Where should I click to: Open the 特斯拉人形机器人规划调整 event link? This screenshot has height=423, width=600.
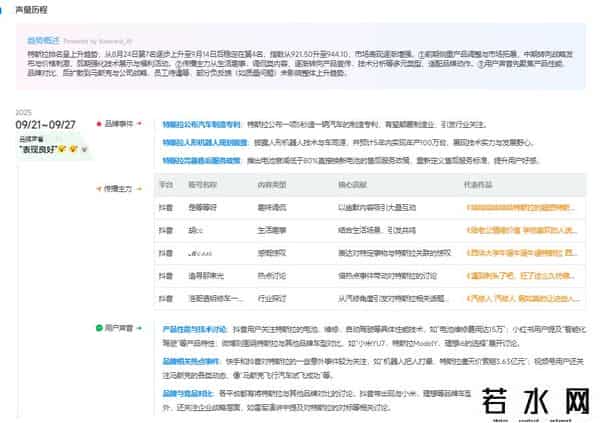tap(205, 143)
